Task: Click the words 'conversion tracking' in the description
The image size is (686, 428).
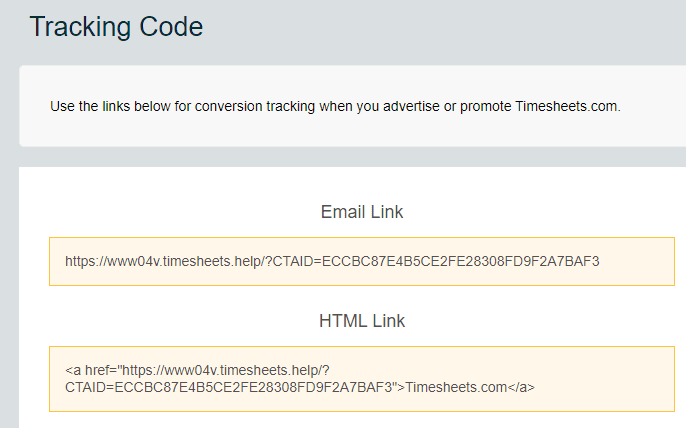Action: click(255, 106)
